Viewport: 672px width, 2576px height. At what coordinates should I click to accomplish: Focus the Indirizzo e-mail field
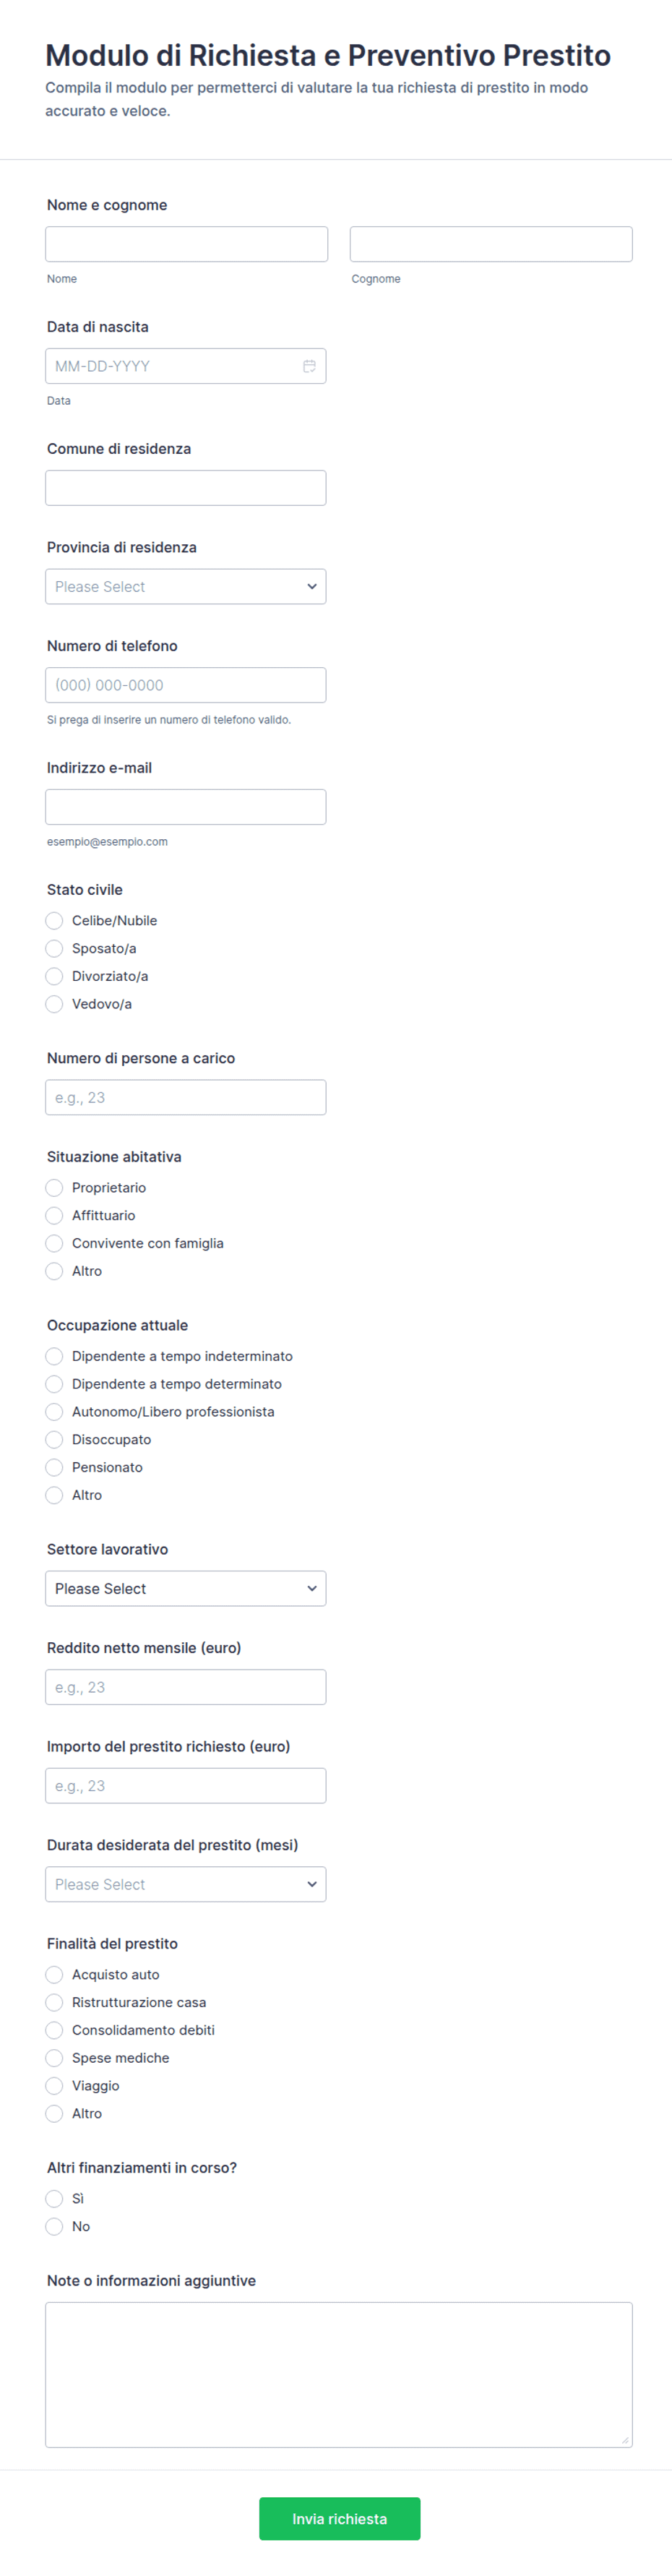pos(186,807)
